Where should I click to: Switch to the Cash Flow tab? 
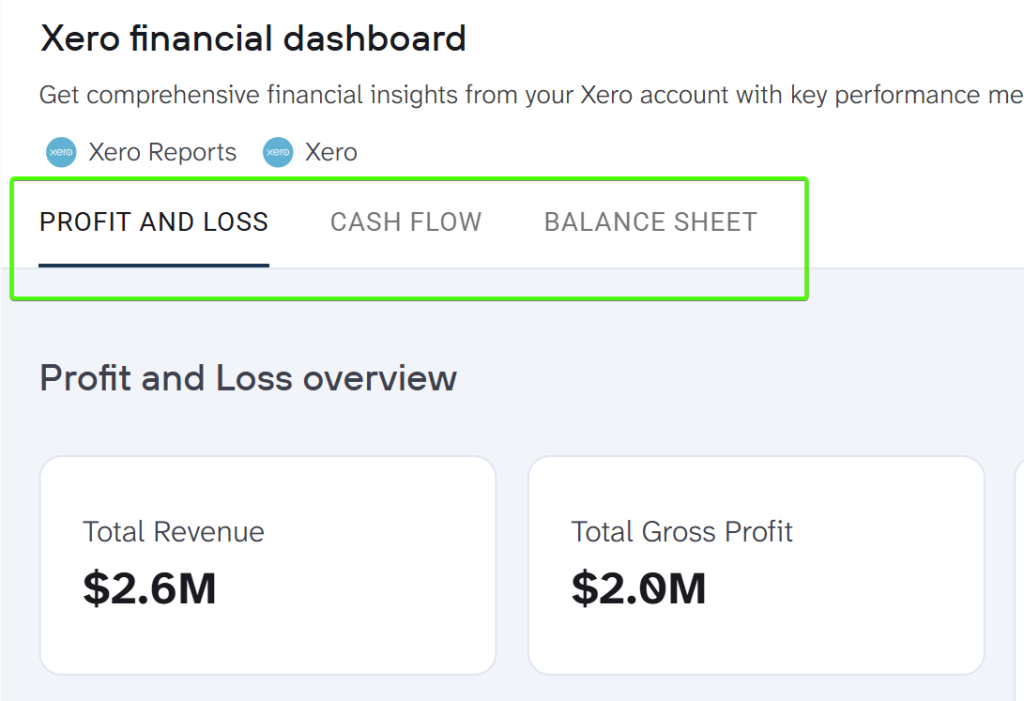(406, 222)
